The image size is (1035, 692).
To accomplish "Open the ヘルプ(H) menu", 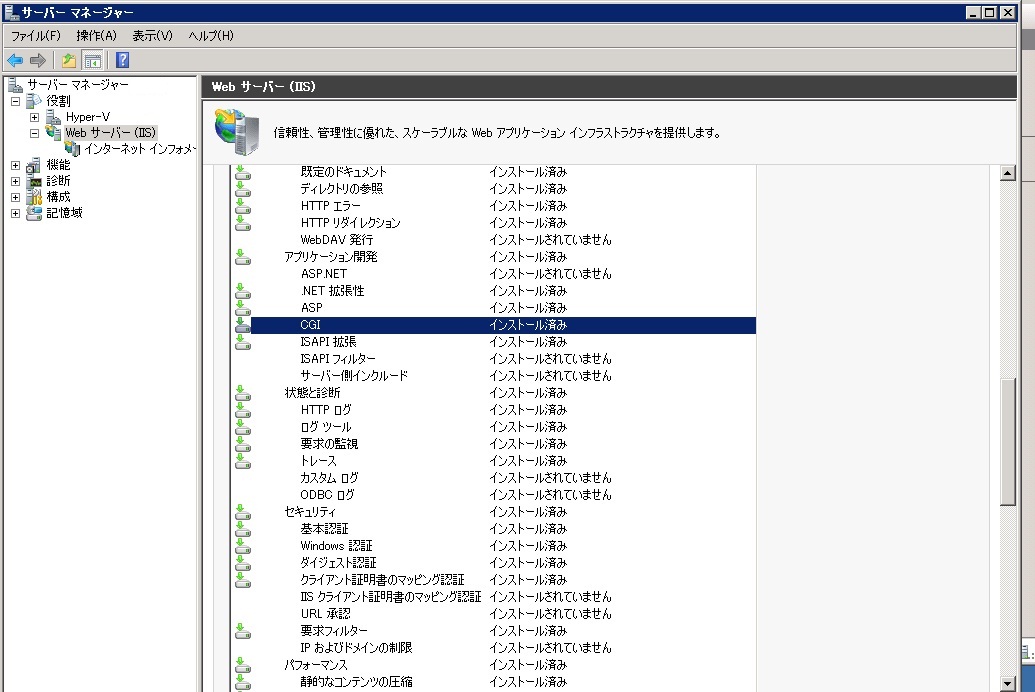I will [211, 36].
